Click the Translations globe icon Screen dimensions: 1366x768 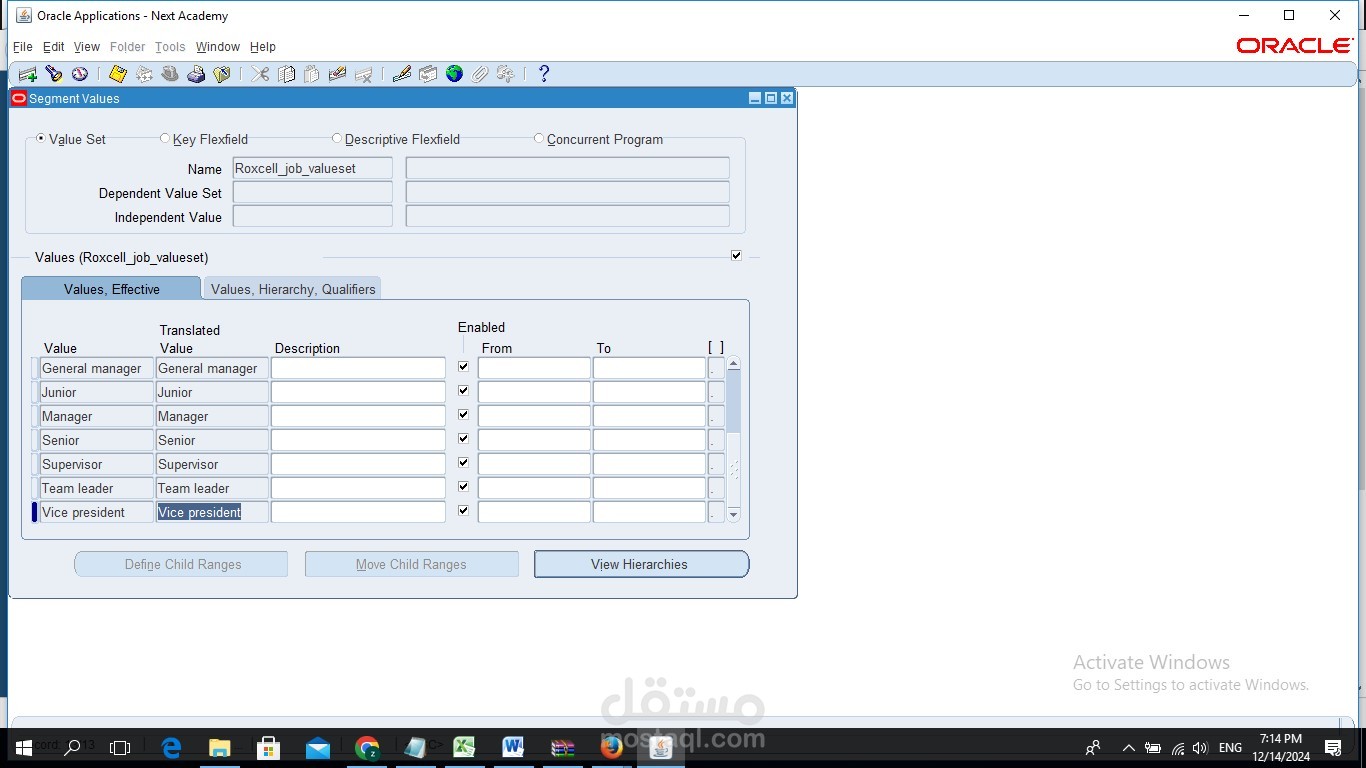tap(454, 74)
